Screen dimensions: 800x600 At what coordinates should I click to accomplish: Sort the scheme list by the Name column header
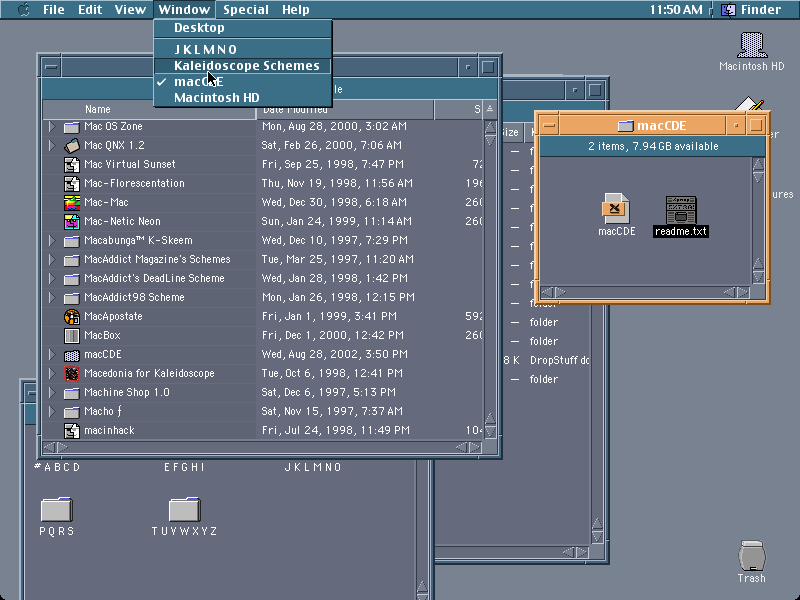click(x=149, y=109)
